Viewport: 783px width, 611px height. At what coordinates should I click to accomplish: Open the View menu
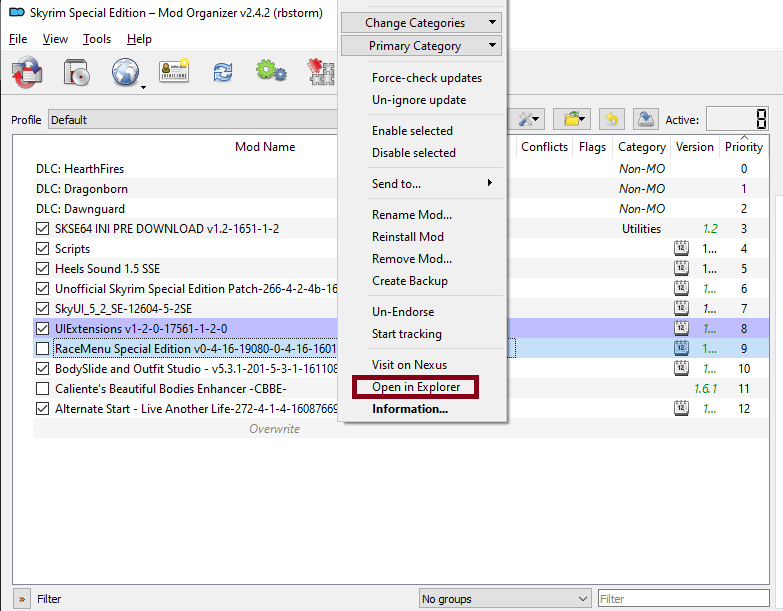(55, 39)
